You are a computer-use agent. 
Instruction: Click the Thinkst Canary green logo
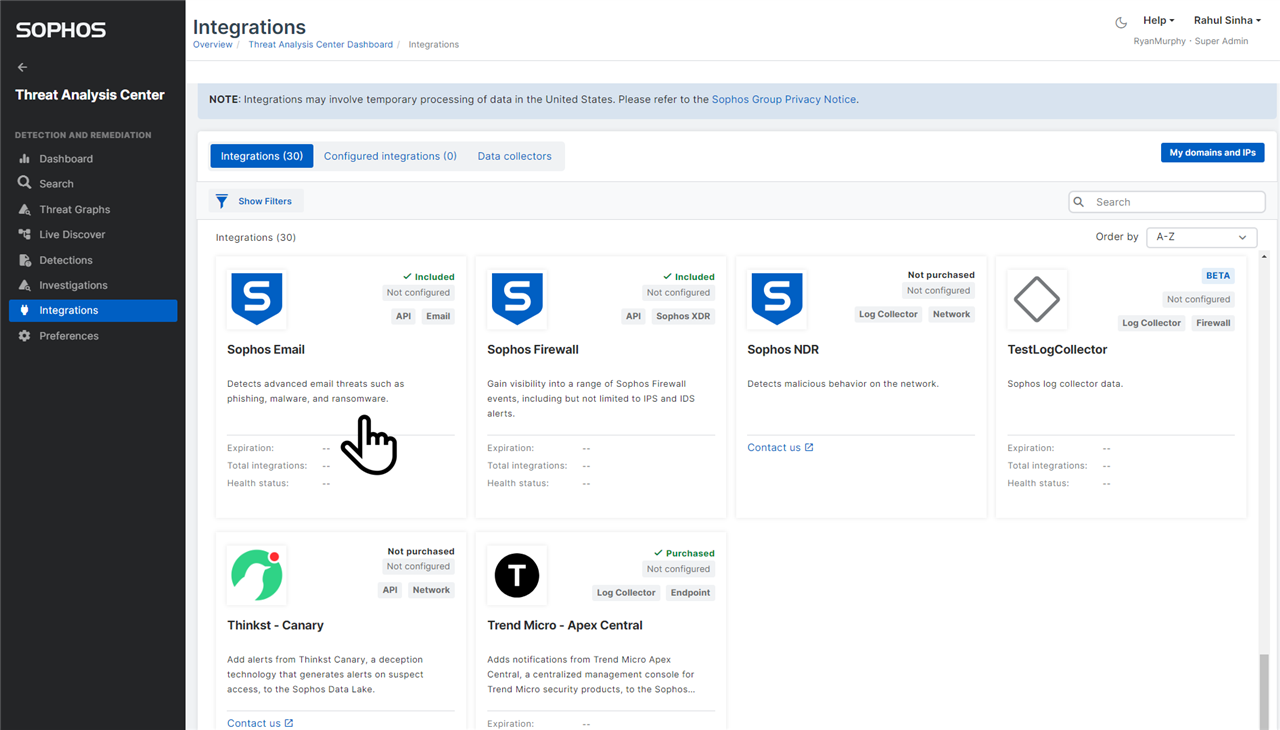pos(256,575)
